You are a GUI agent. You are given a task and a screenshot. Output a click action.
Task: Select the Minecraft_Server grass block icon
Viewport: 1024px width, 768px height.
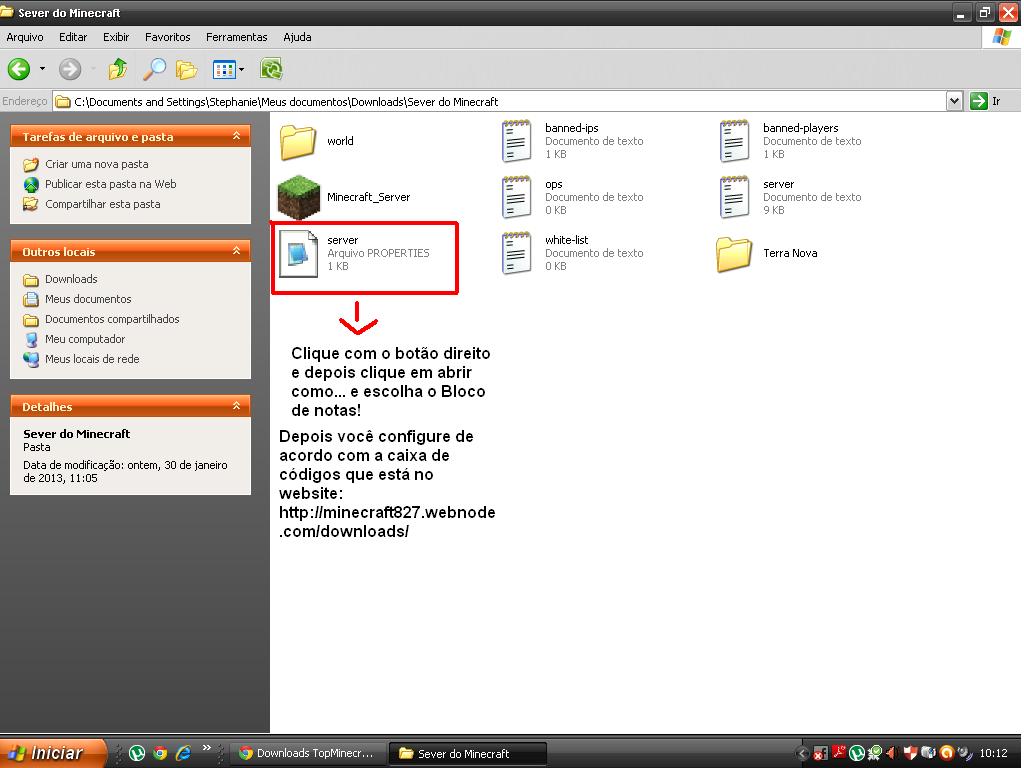coord(298,196)
